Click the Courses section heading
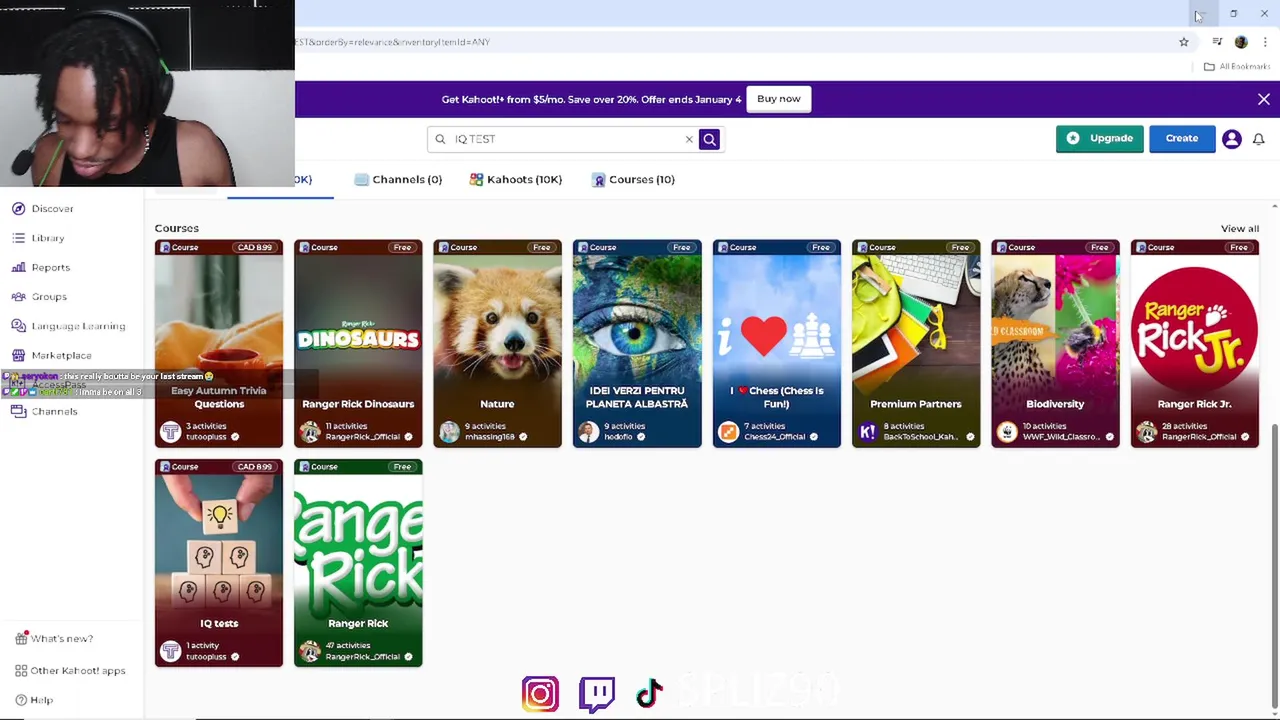1280x720 pixels. (177, 228)
